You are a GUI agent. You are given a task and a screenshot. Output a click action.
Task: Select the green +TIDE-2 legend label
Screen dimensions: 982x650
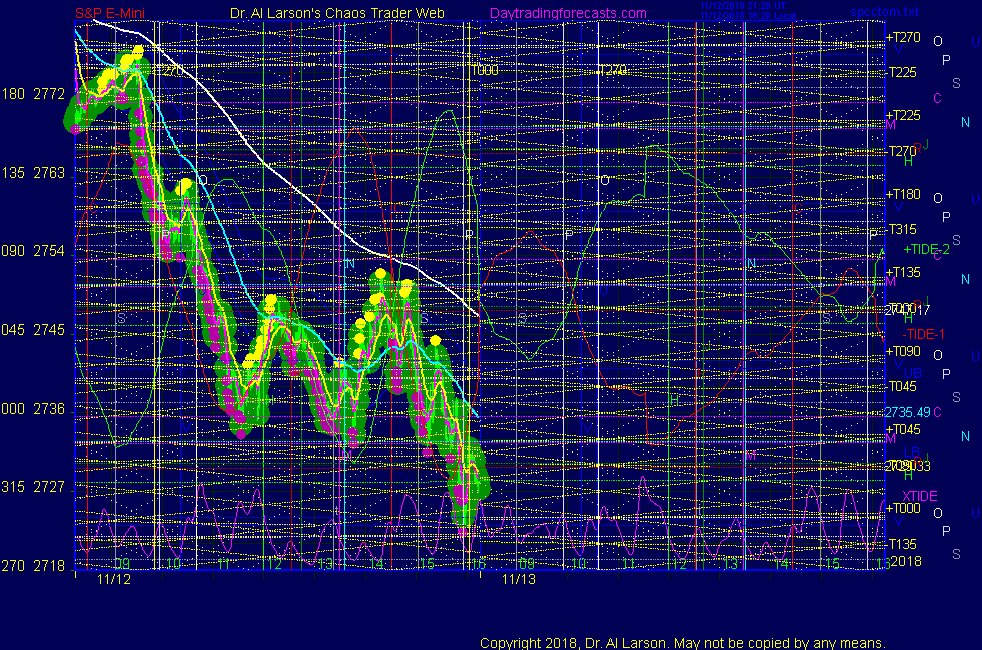click(x=930, y=249)
